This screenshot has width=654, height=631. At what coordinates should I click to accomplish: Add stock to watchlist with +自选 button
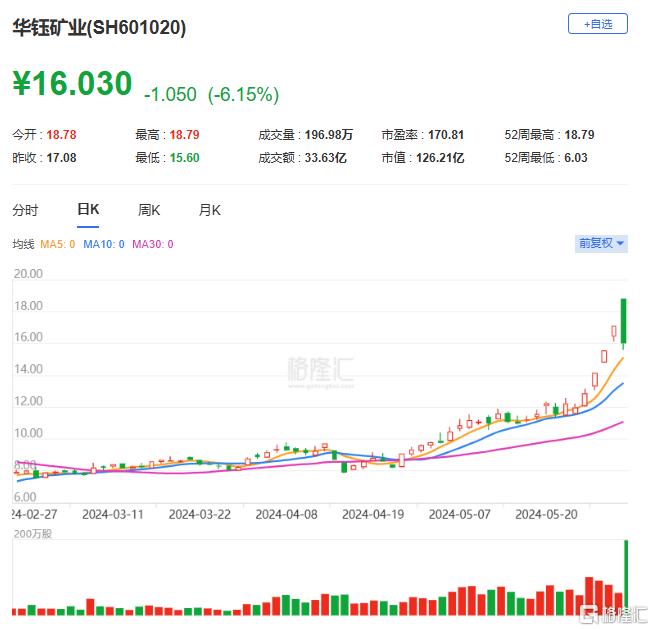pos(597,24)
